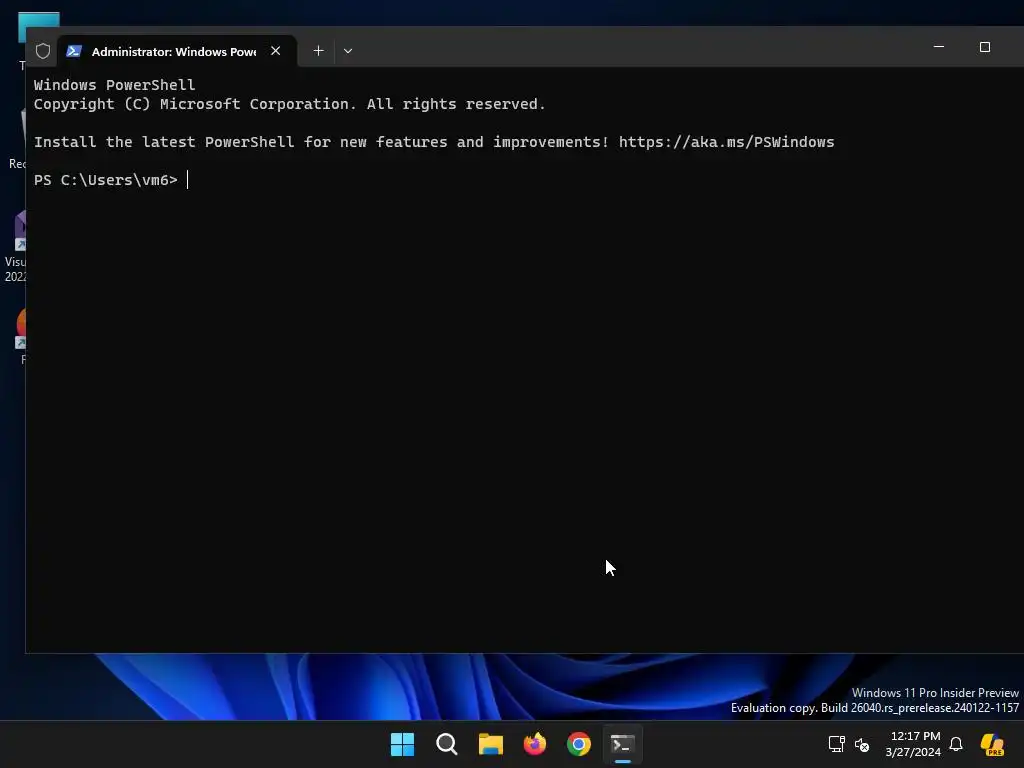The height and width of the screenshot is (768, 1024).
Task: Open a new terminal tab with plus button
Action: pos(318,51)
